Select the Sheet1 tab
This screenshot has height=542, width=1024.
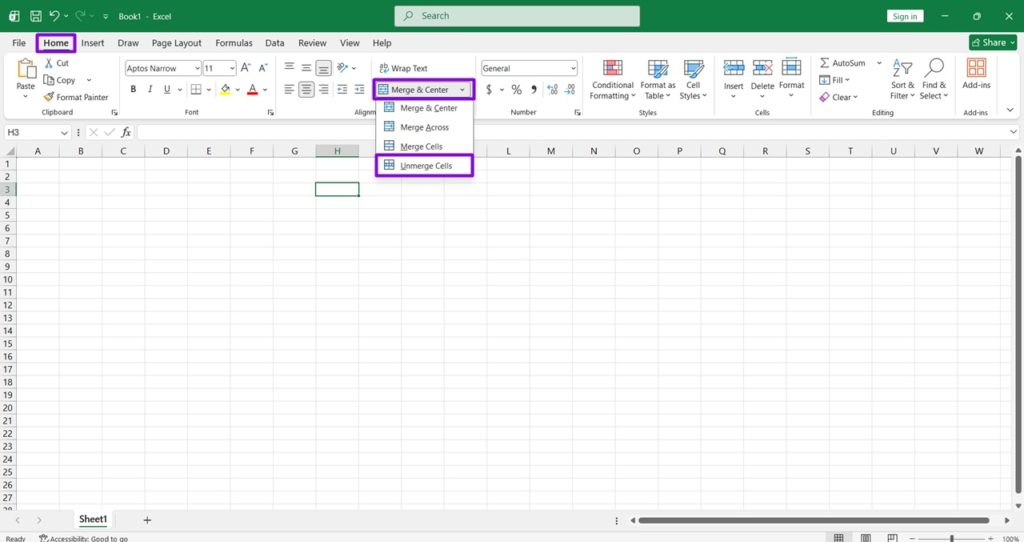[93, 520]
